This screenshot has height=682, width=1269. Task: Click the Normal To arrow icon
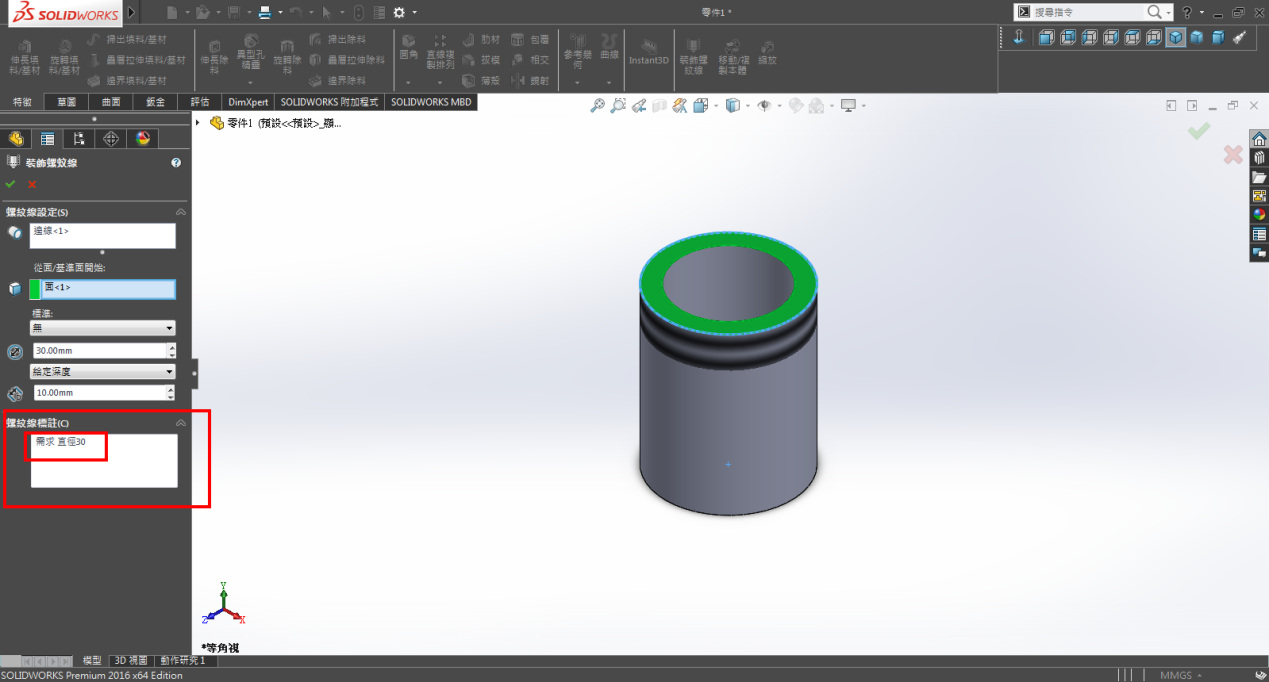point(1019,37)
